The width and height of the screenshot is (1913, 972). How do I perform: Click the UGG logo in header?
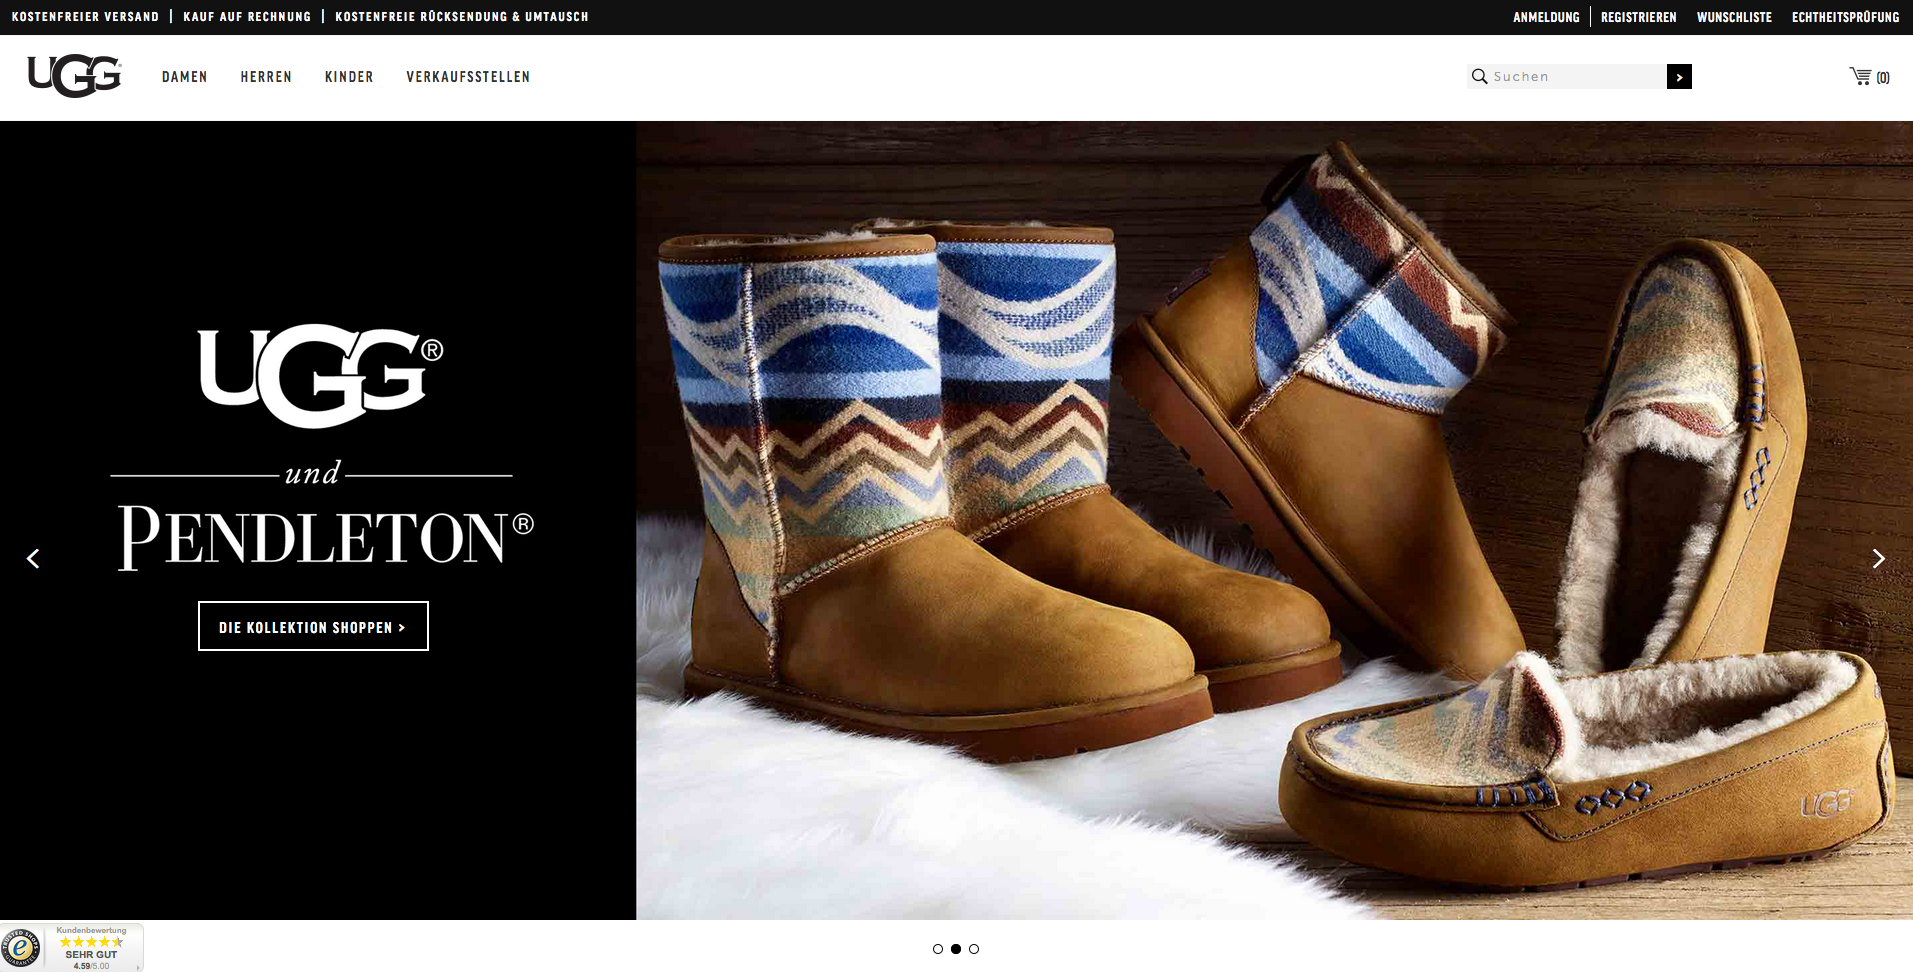tap(75, 76)
